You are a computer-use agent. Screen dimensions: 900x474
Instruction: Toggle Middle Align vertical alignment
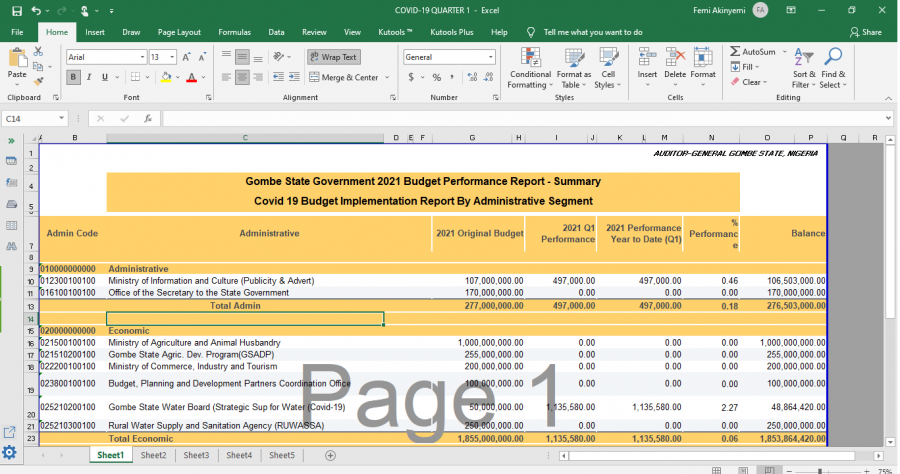[242, 57]
